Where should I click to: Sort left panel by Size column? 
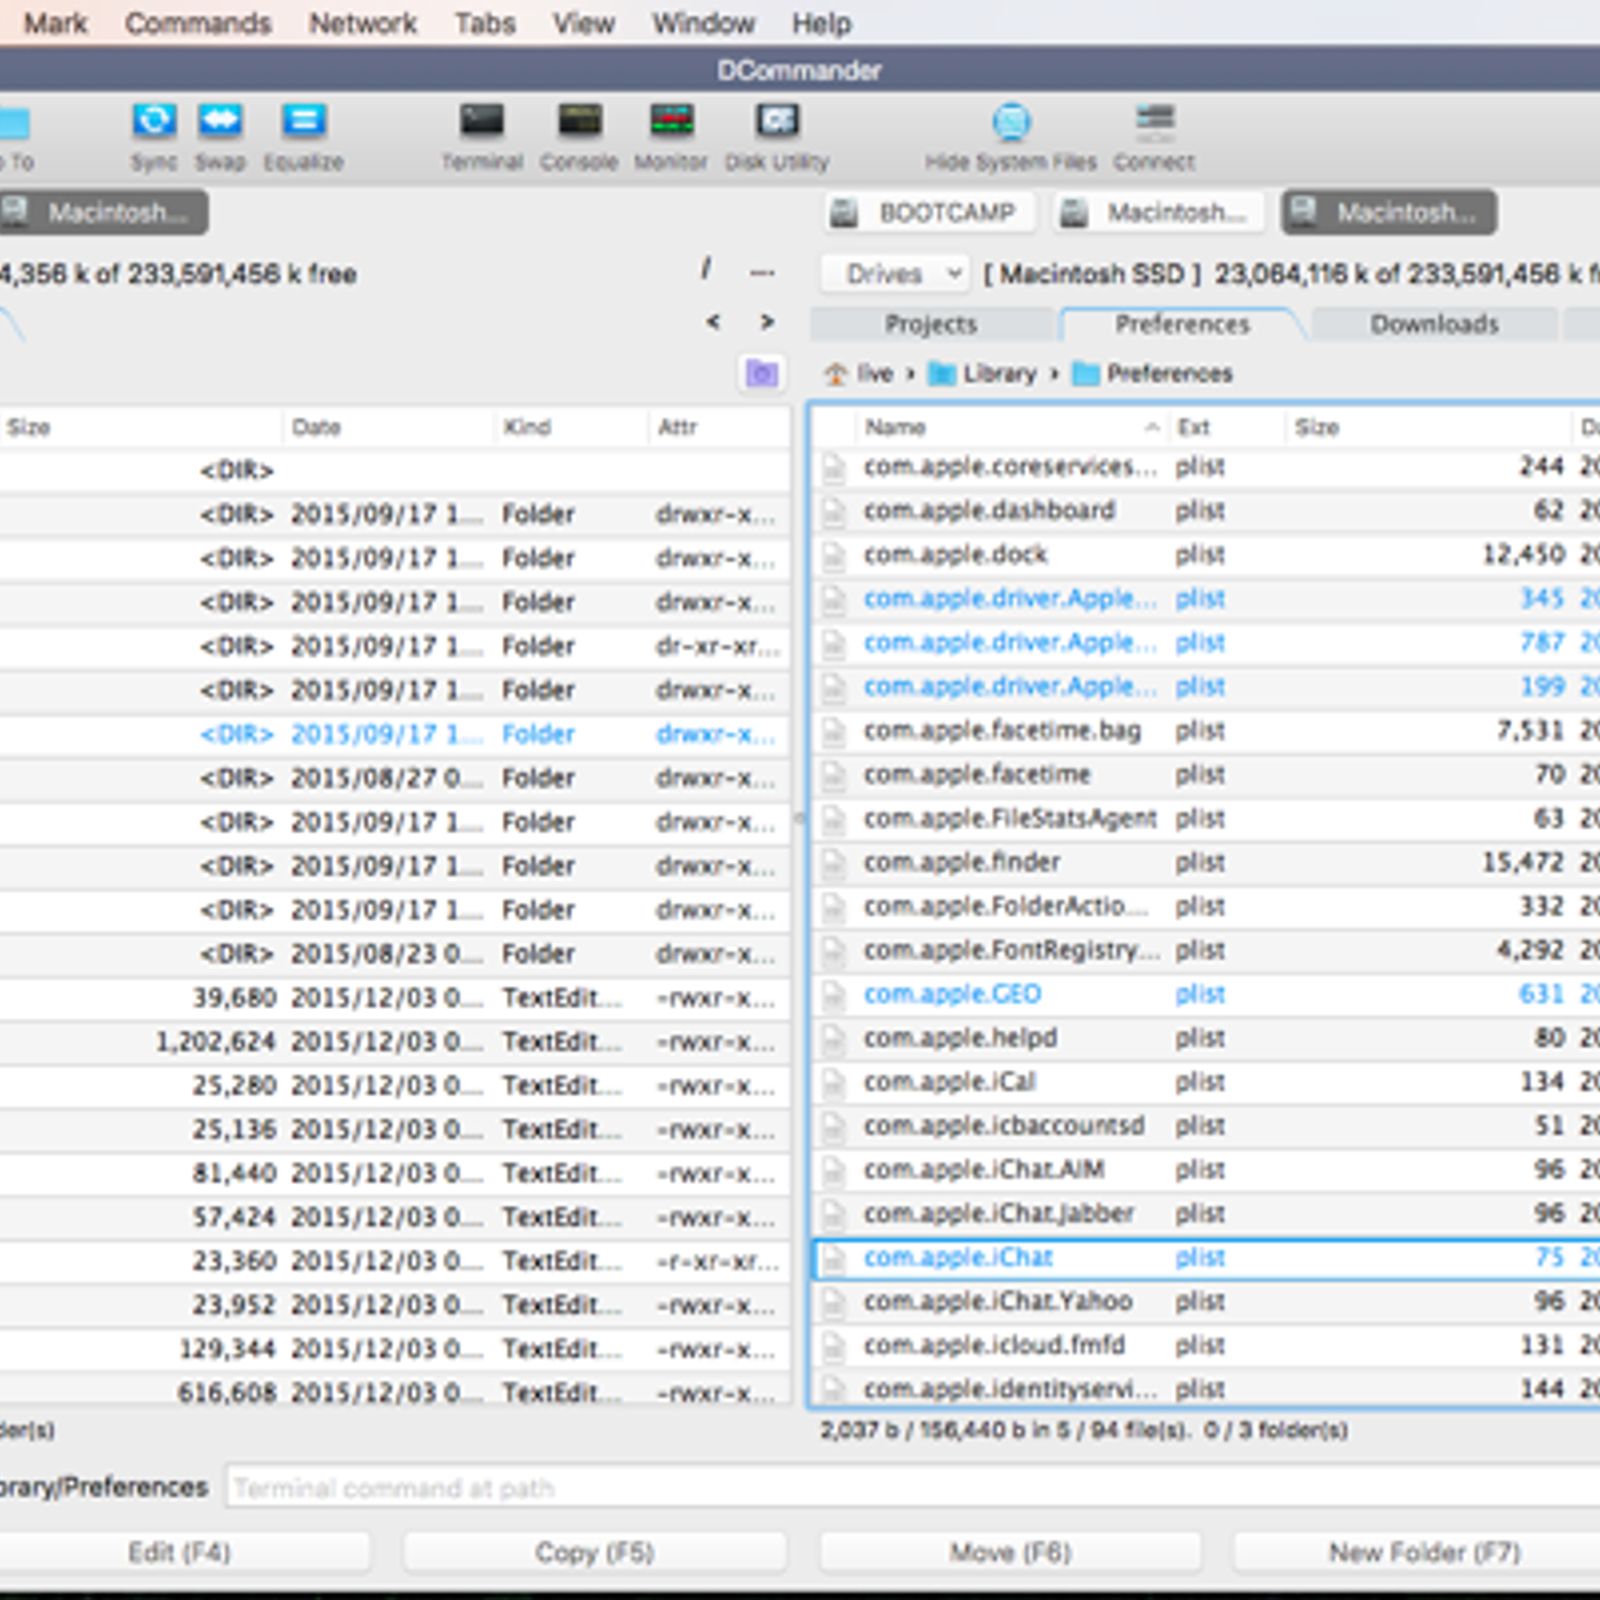[x=140, y=427]
